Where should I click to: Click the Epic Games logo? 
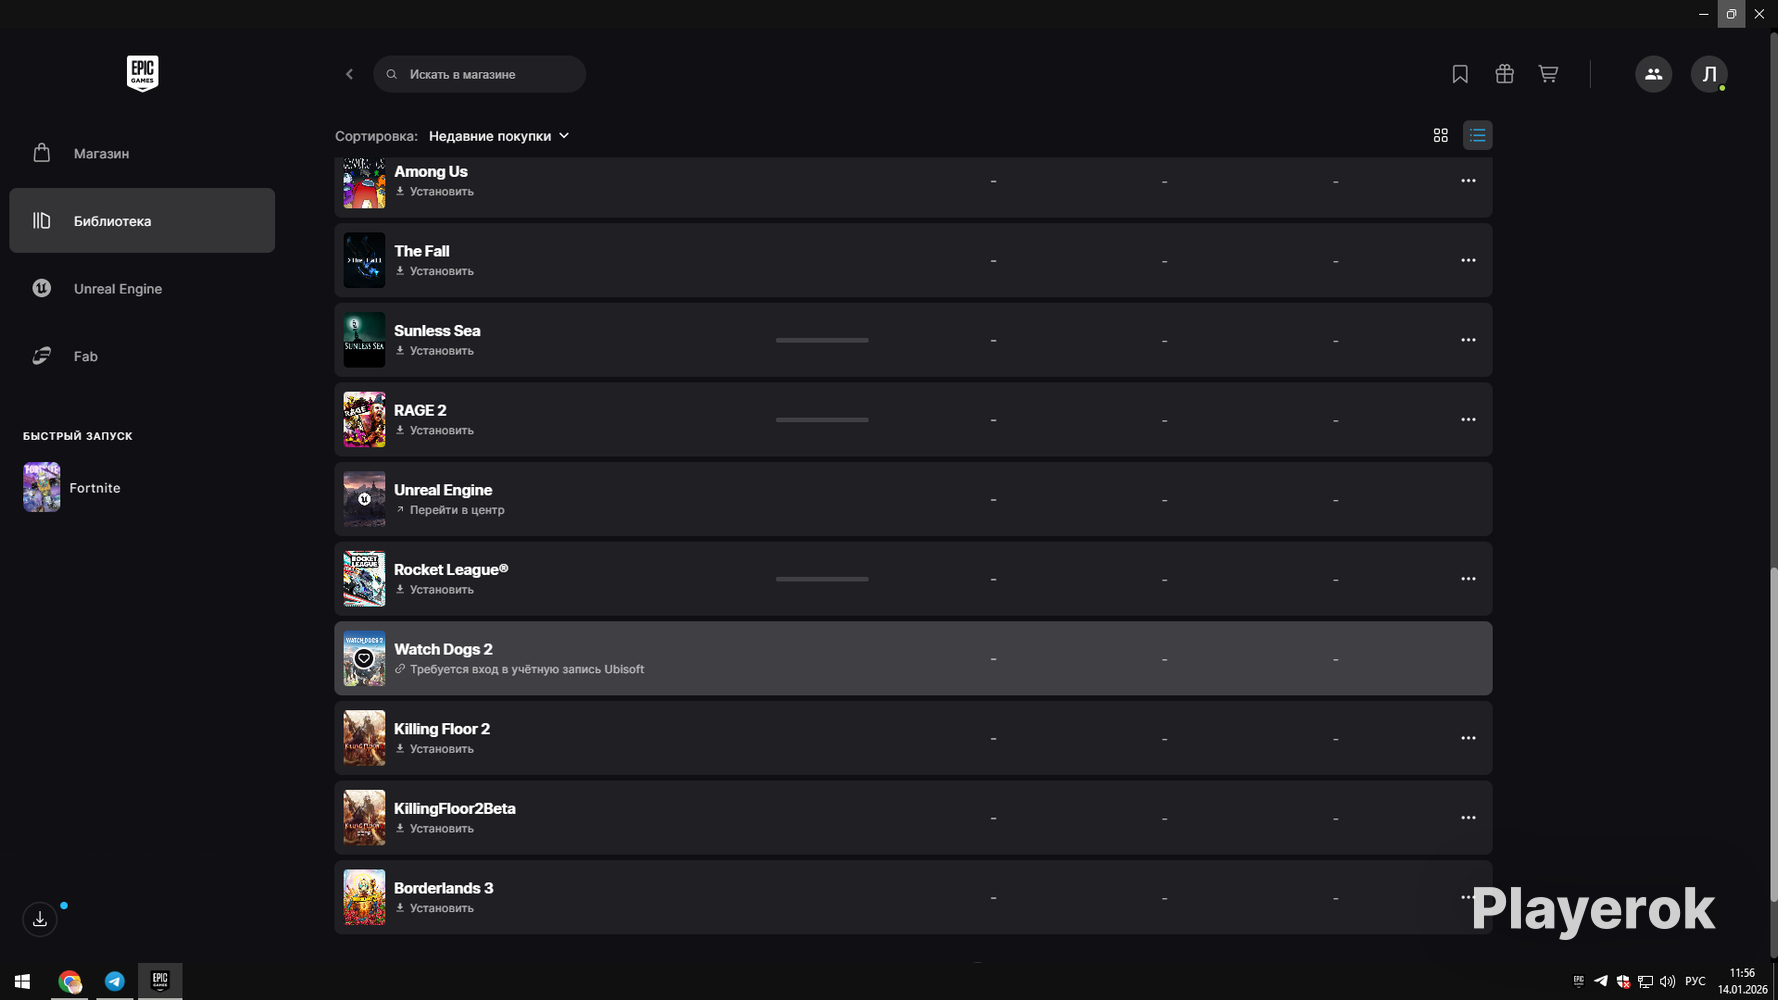pyautogui.click(x=142, y=73)
